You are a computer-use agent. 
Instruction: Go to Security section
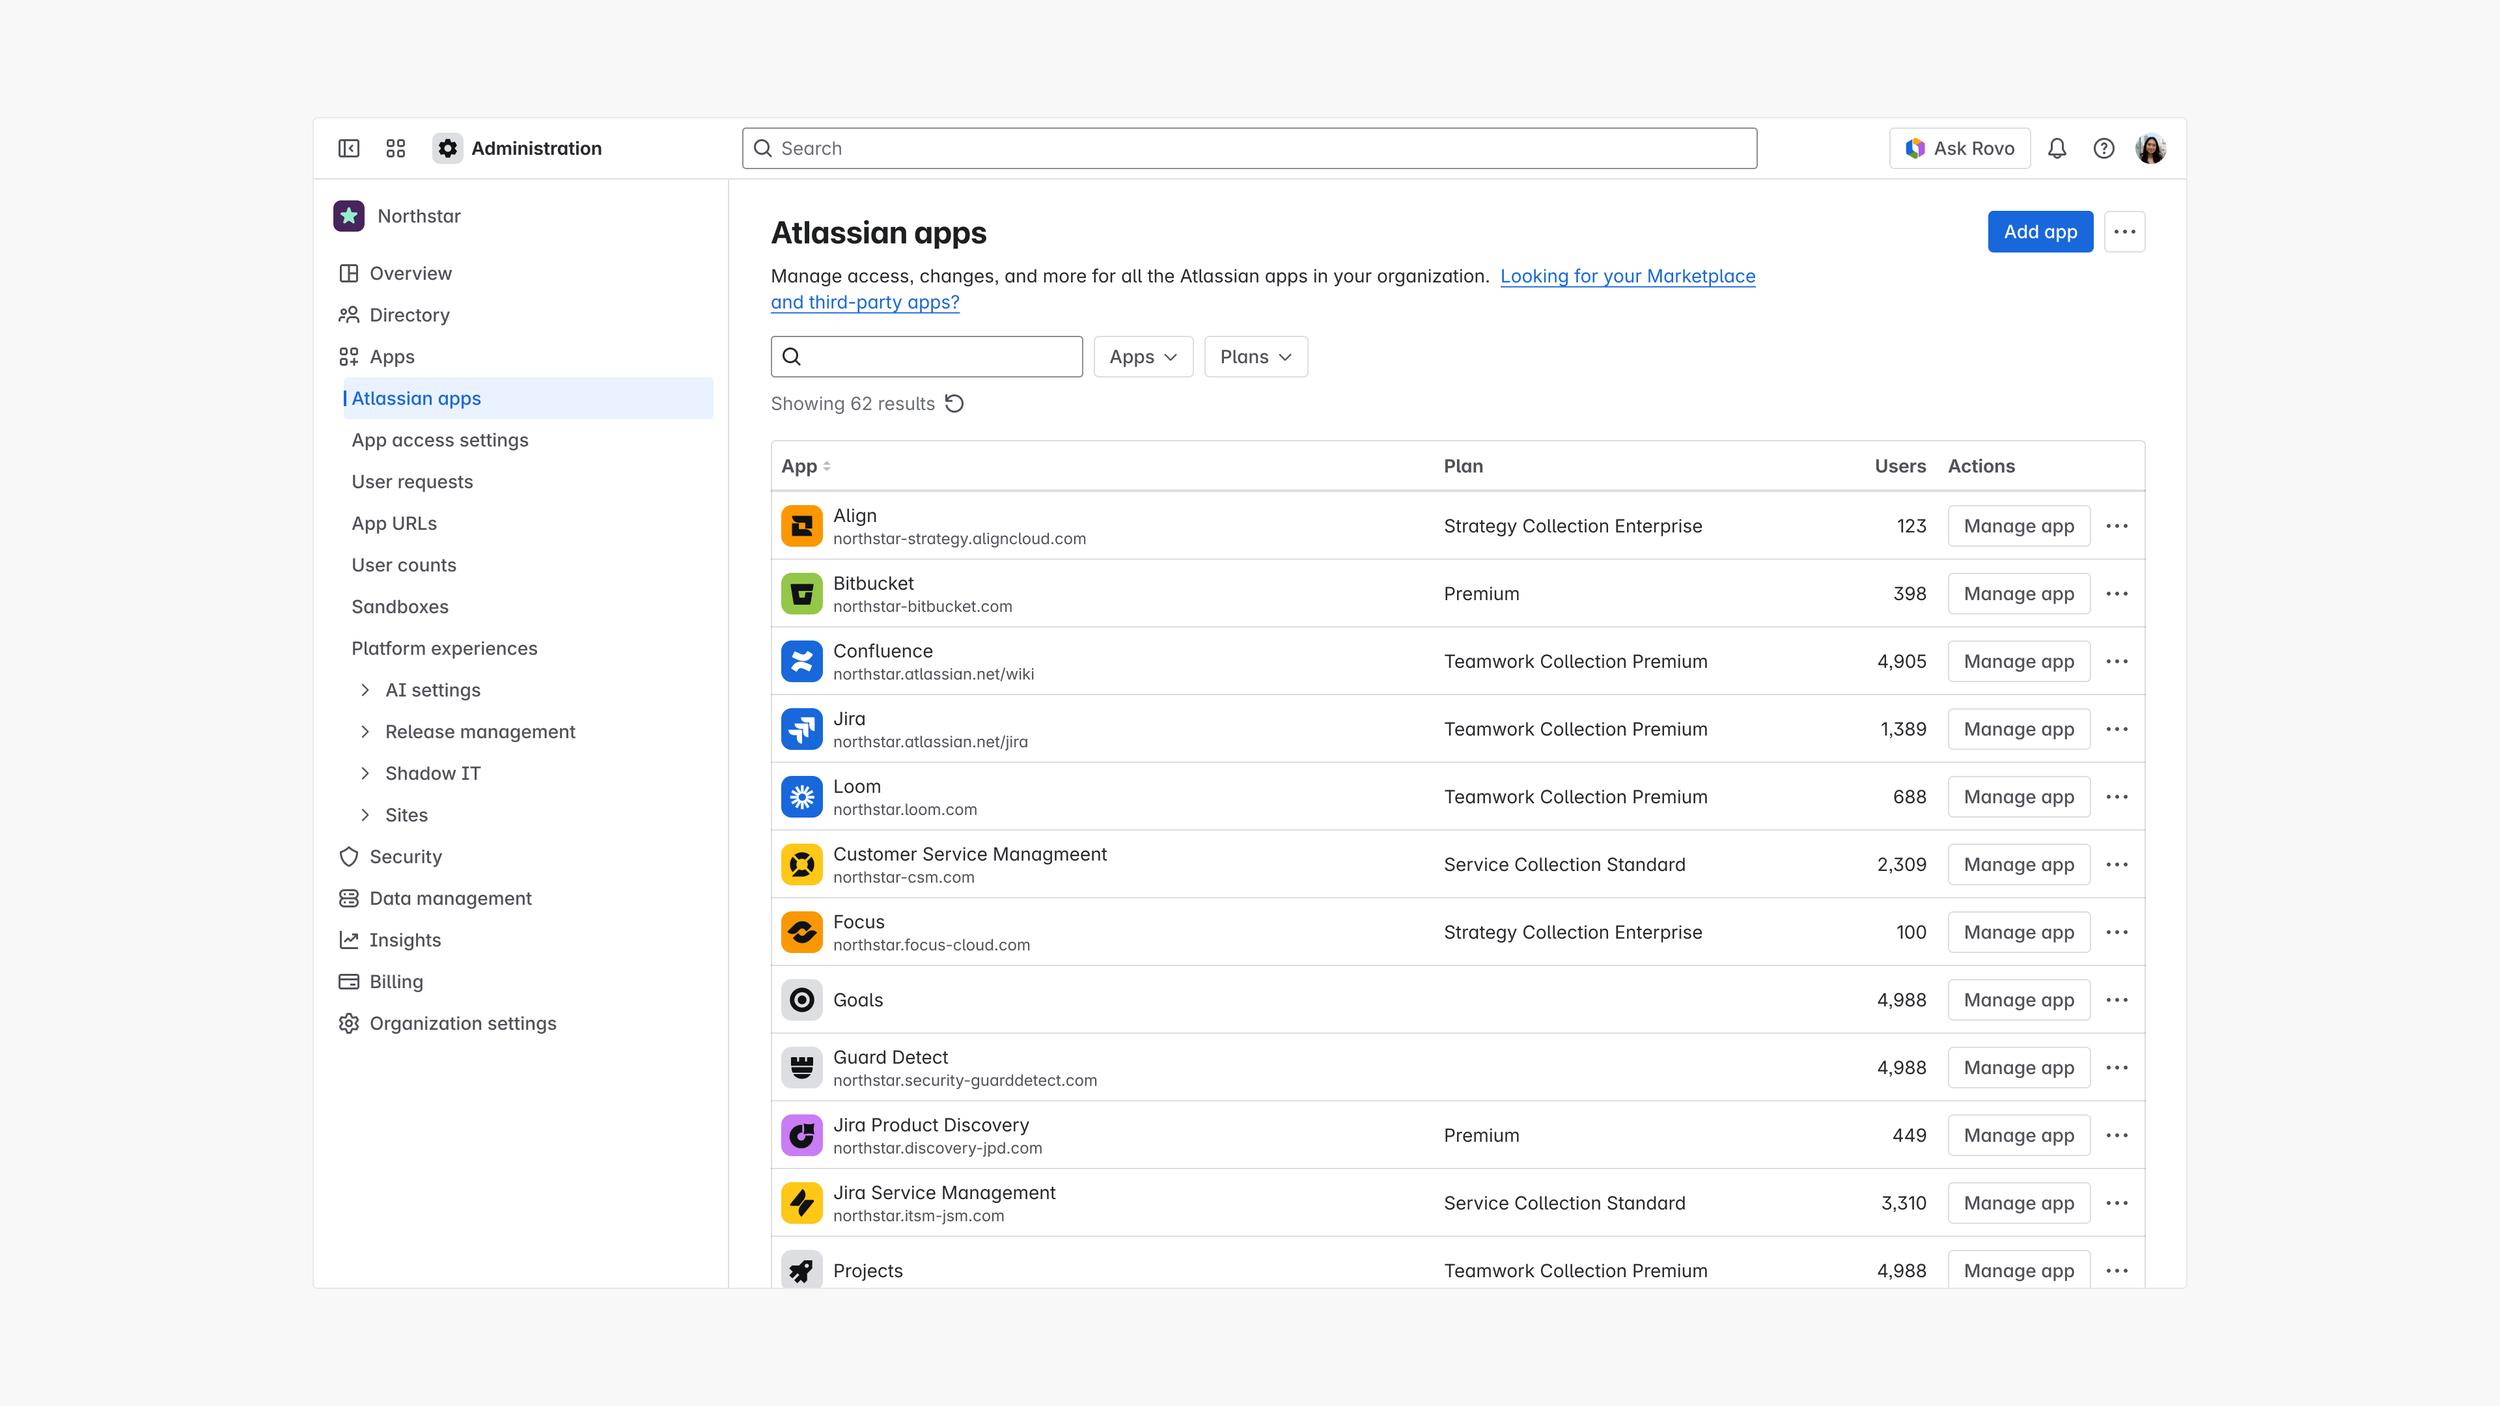pos(405,857)
